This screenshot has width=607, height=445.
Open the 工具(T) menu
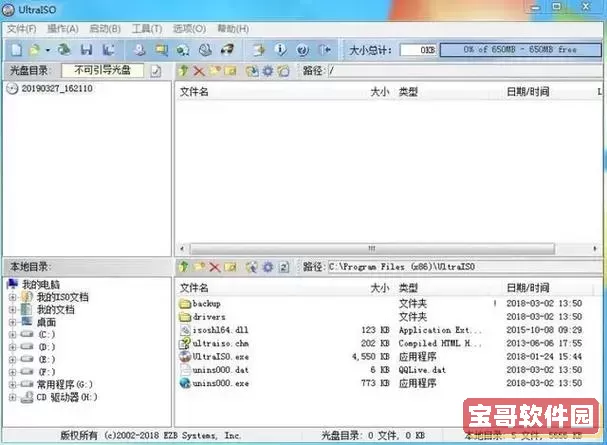click(147, 29)
